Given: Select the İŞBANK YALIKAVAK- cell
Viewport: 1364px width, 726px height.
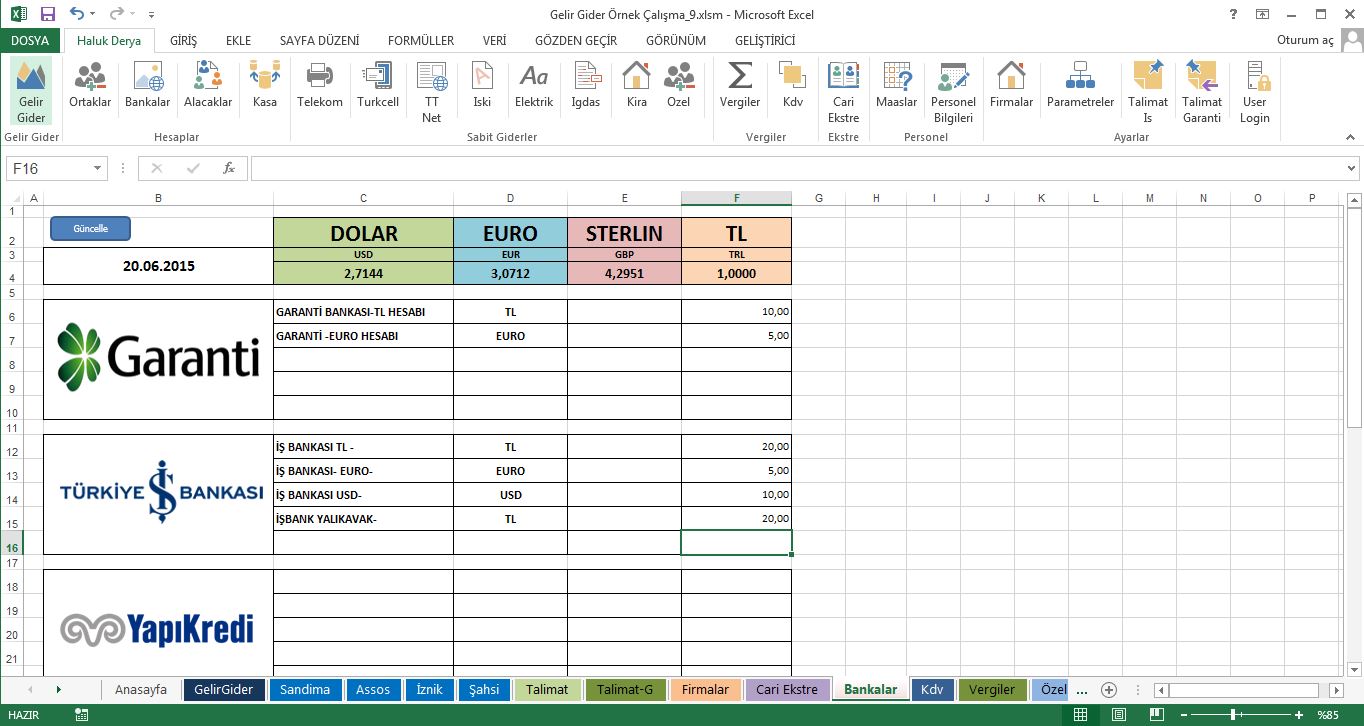Looking at the screenshot, I should 363,519.
